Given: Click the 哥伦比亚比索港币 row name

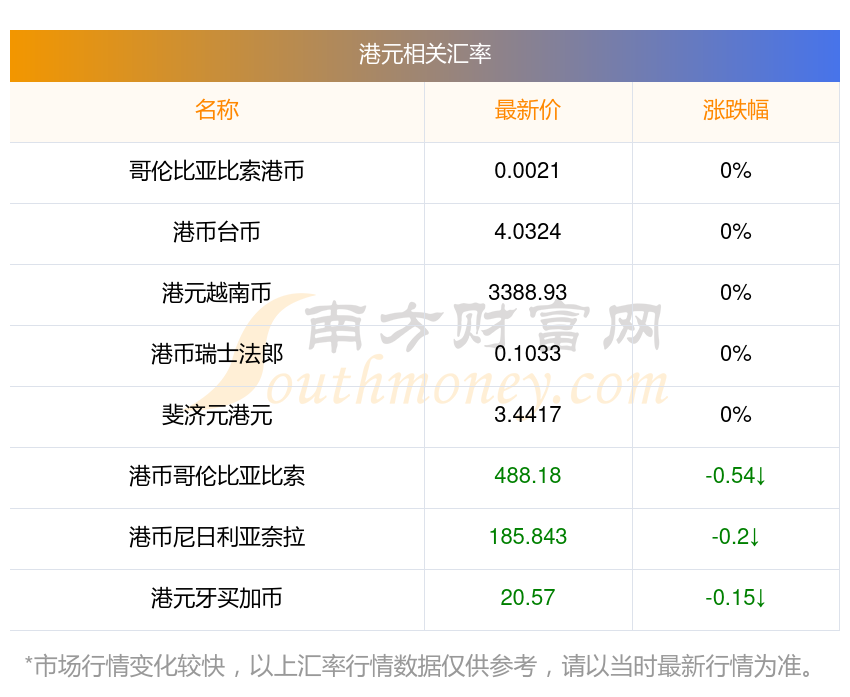Looking at the screenshot, I should click(217, 171).
